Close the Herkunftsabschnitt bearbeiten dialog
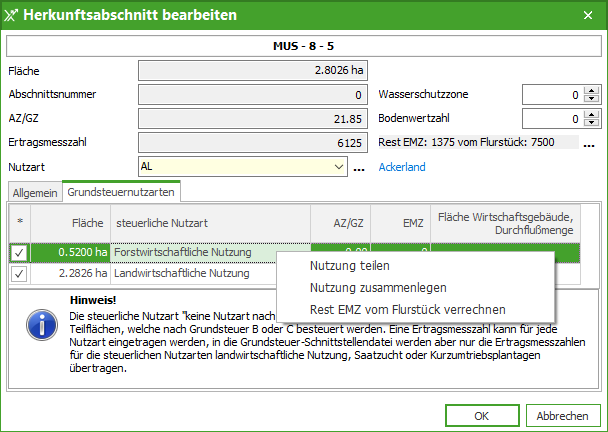 coord(588,15)
